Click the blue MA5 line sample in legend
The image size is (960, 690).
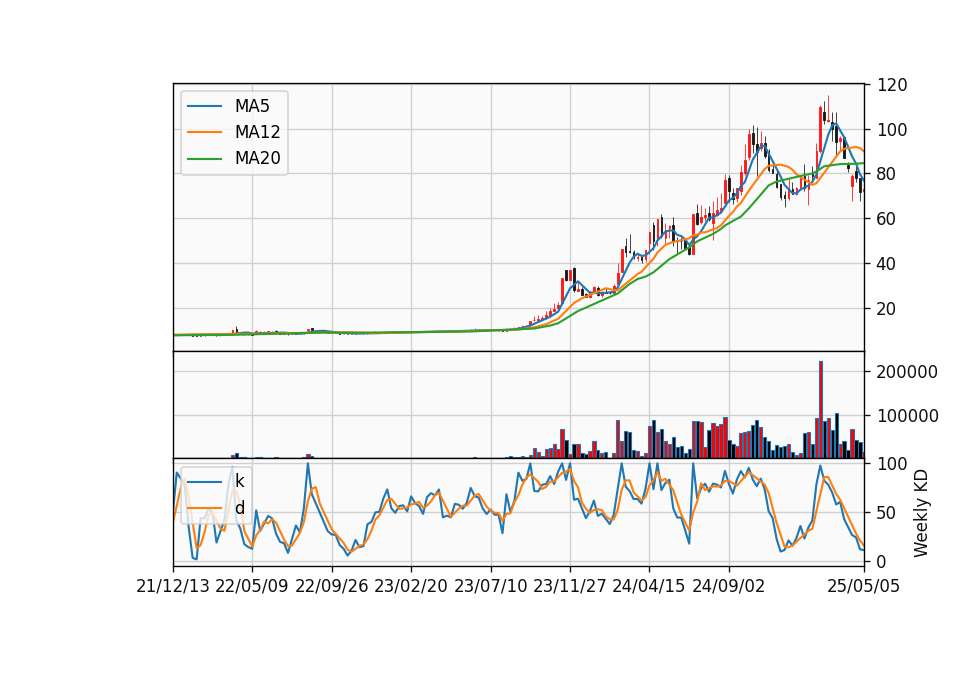point(204,106)
